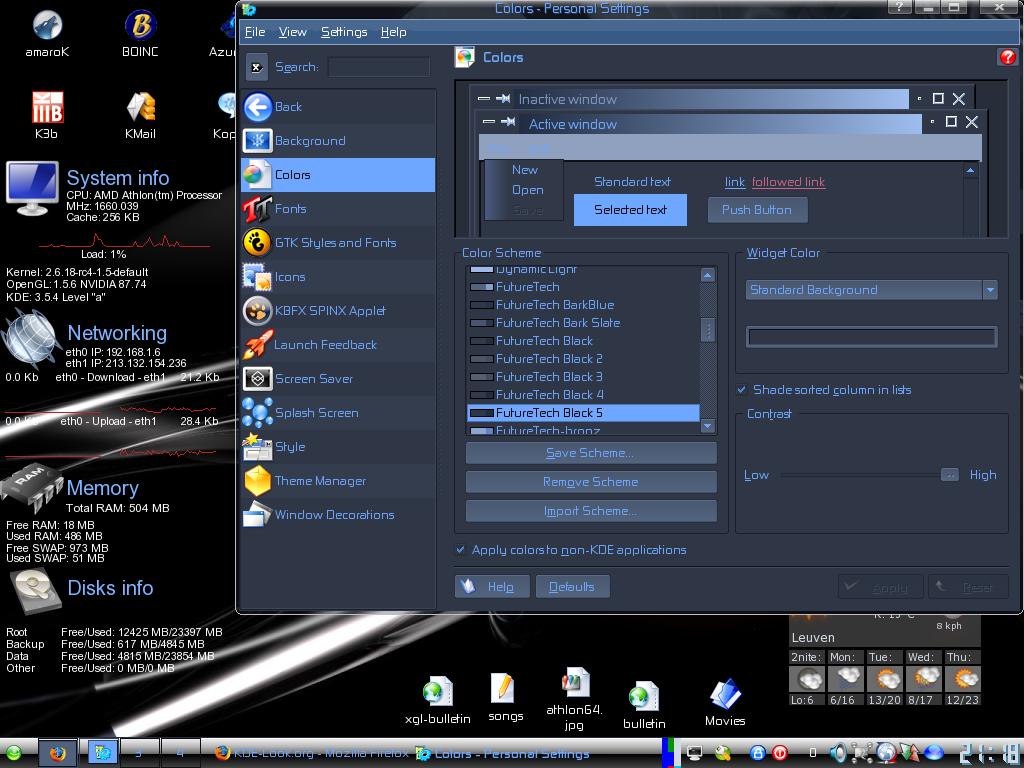Open the View menu

click(x=293, y=32)
